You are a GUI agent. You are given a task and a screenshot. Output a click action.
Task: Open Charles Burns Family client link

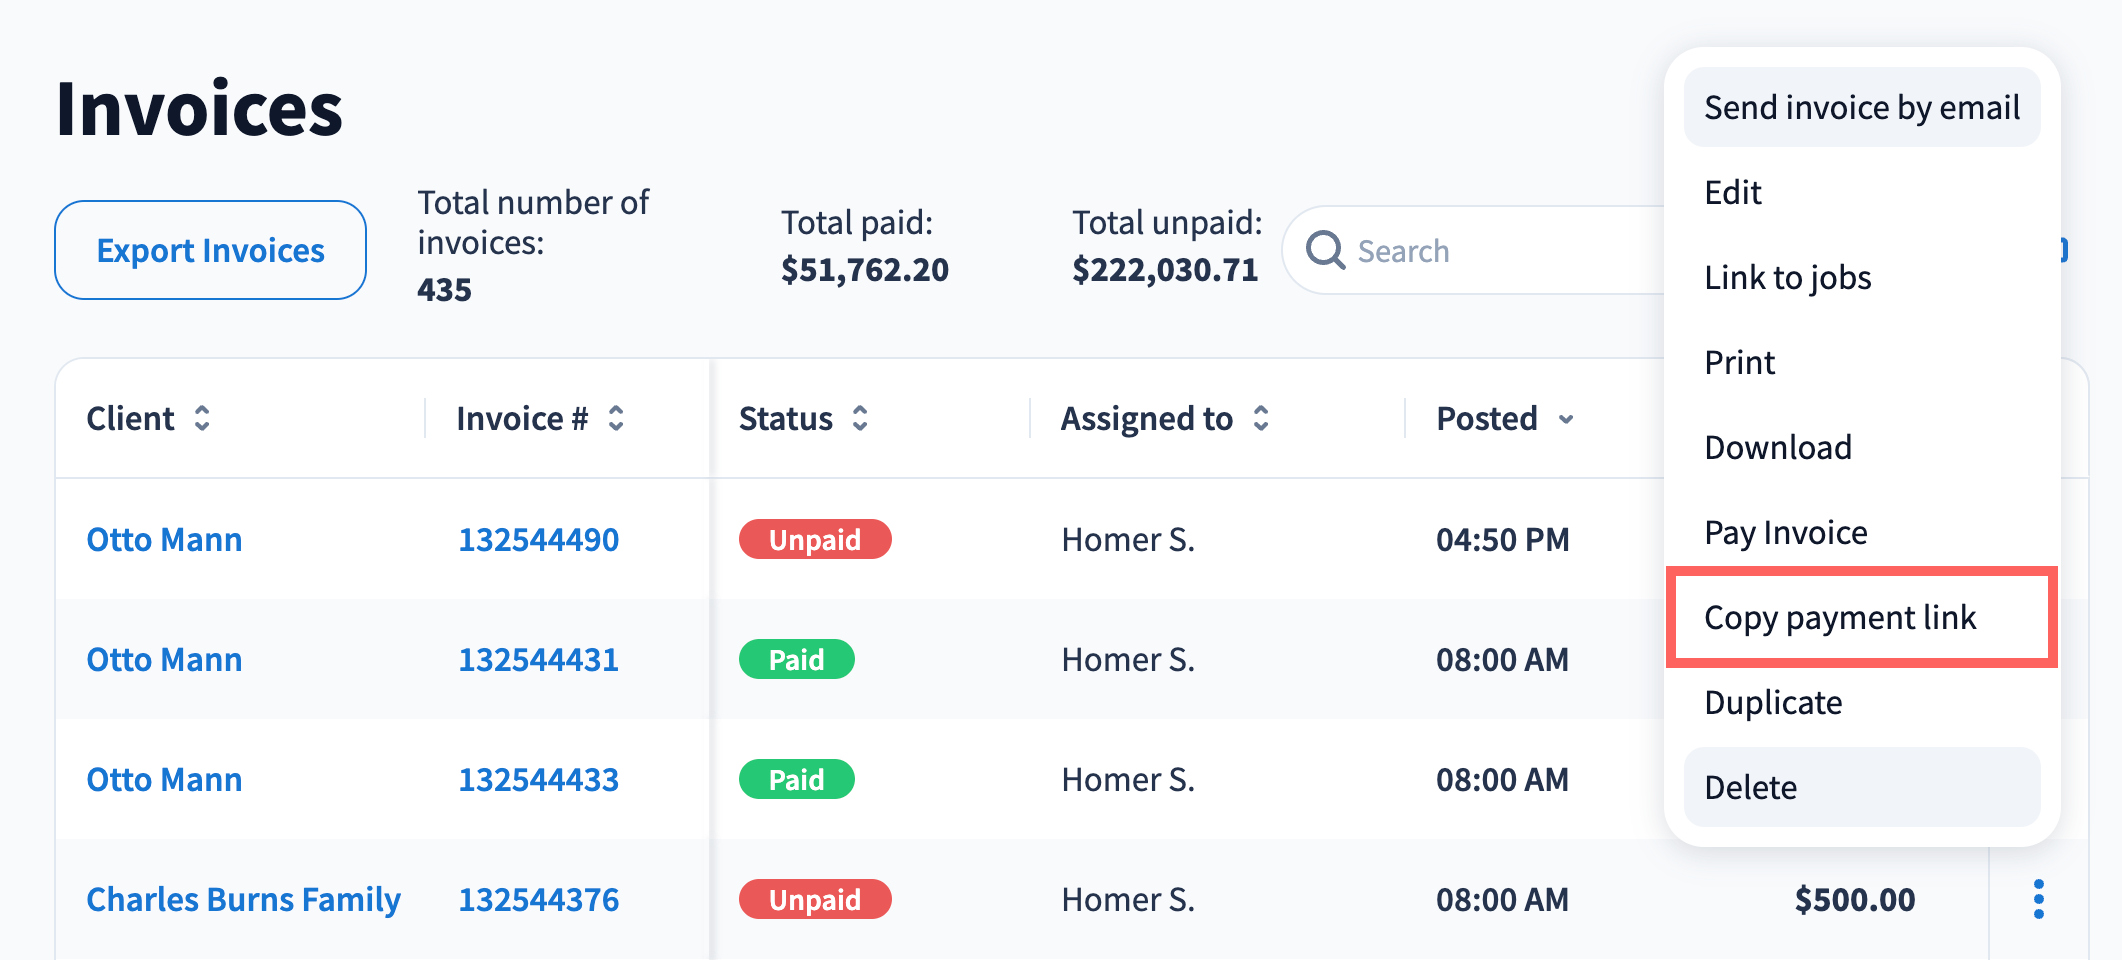click(243, 899)
